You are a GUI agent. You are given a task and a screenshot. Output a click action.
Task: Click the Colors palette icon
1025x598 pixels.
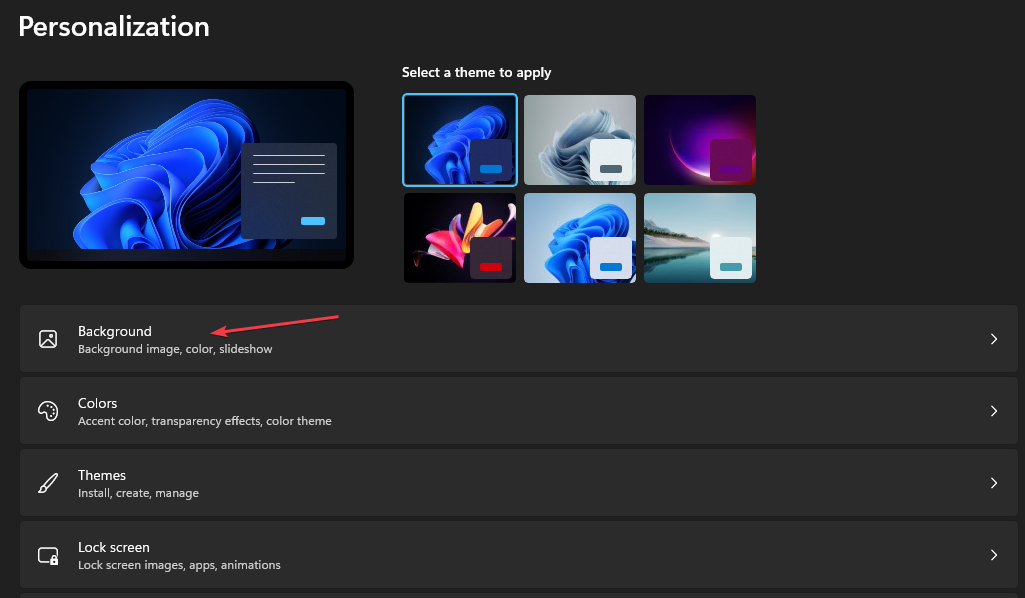tap(48, 411)
